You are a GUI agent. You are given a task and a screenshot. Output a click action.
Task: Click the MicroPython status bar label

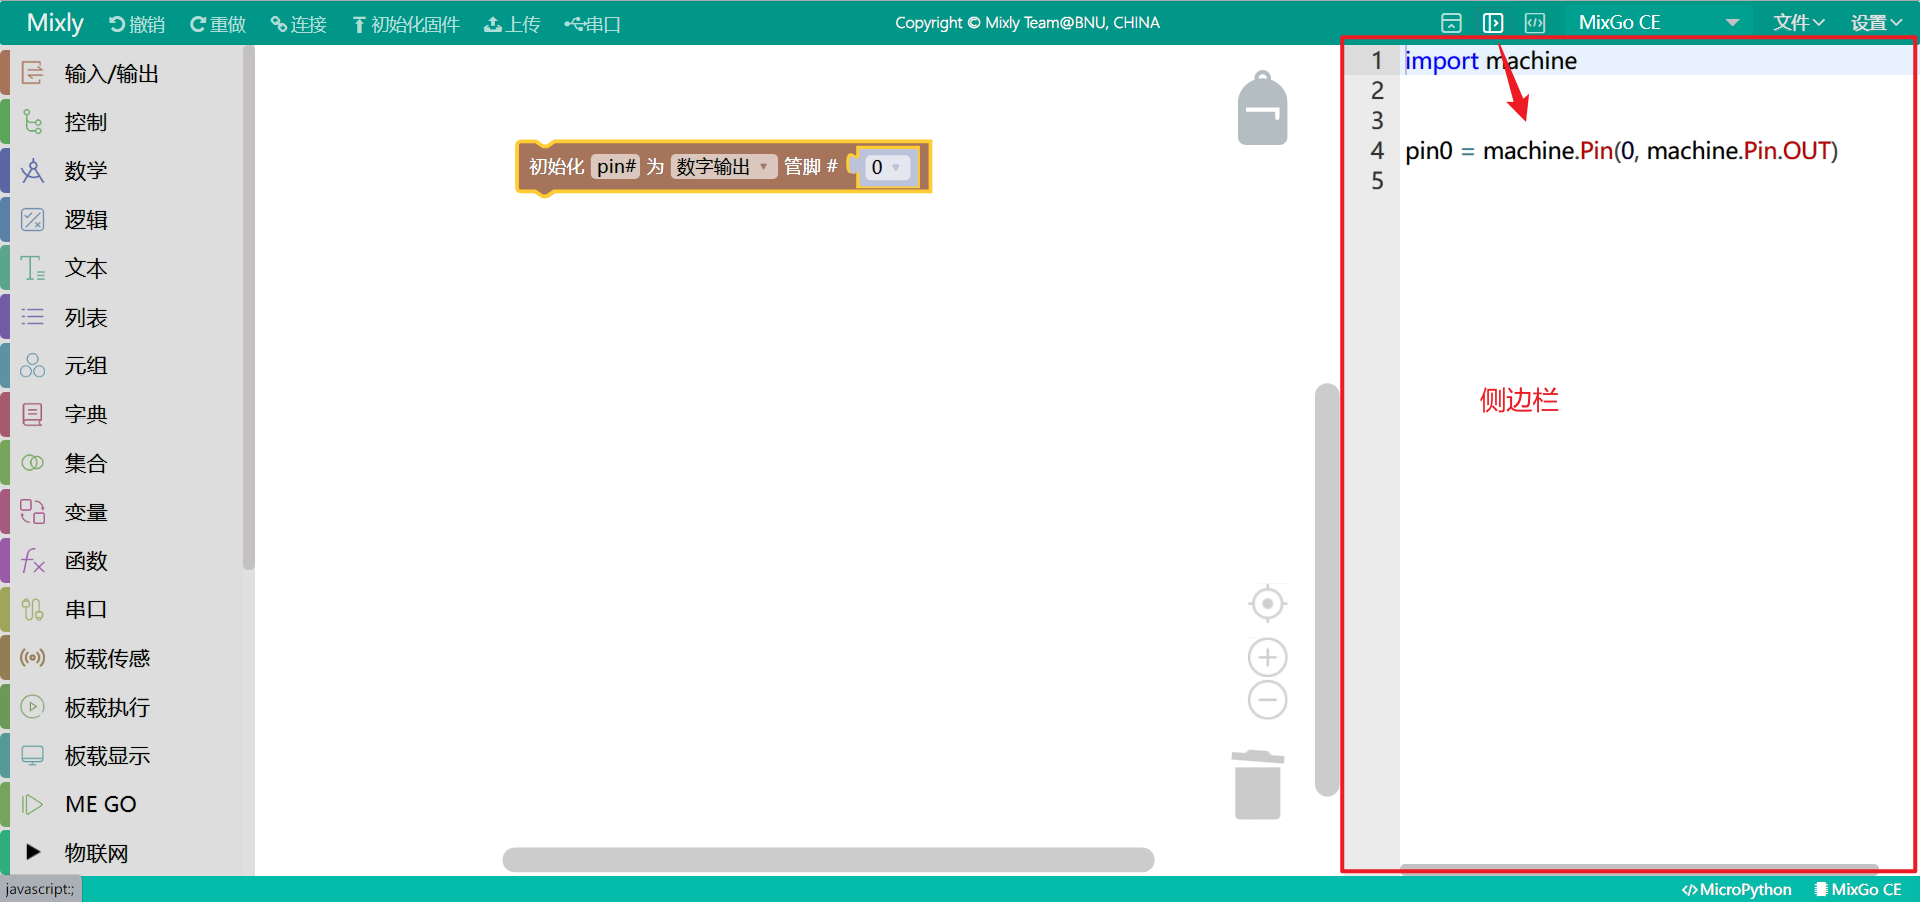coord(1737,889)
